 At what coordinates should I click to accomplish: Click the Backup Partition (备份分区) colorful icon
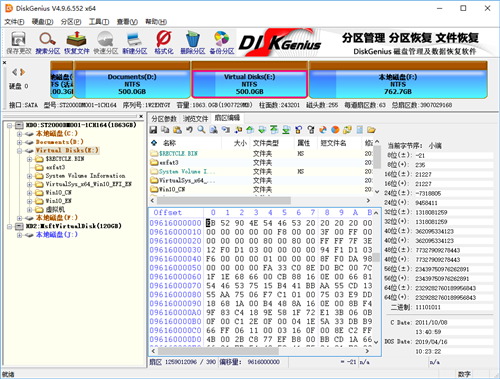tap(222, 43)
